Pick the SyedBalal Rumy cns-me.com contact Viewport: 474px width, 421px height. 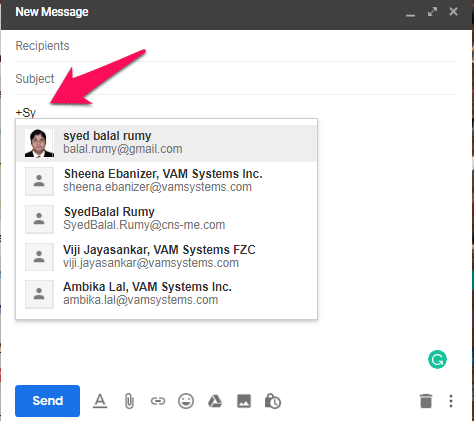(x=166, y=219)
